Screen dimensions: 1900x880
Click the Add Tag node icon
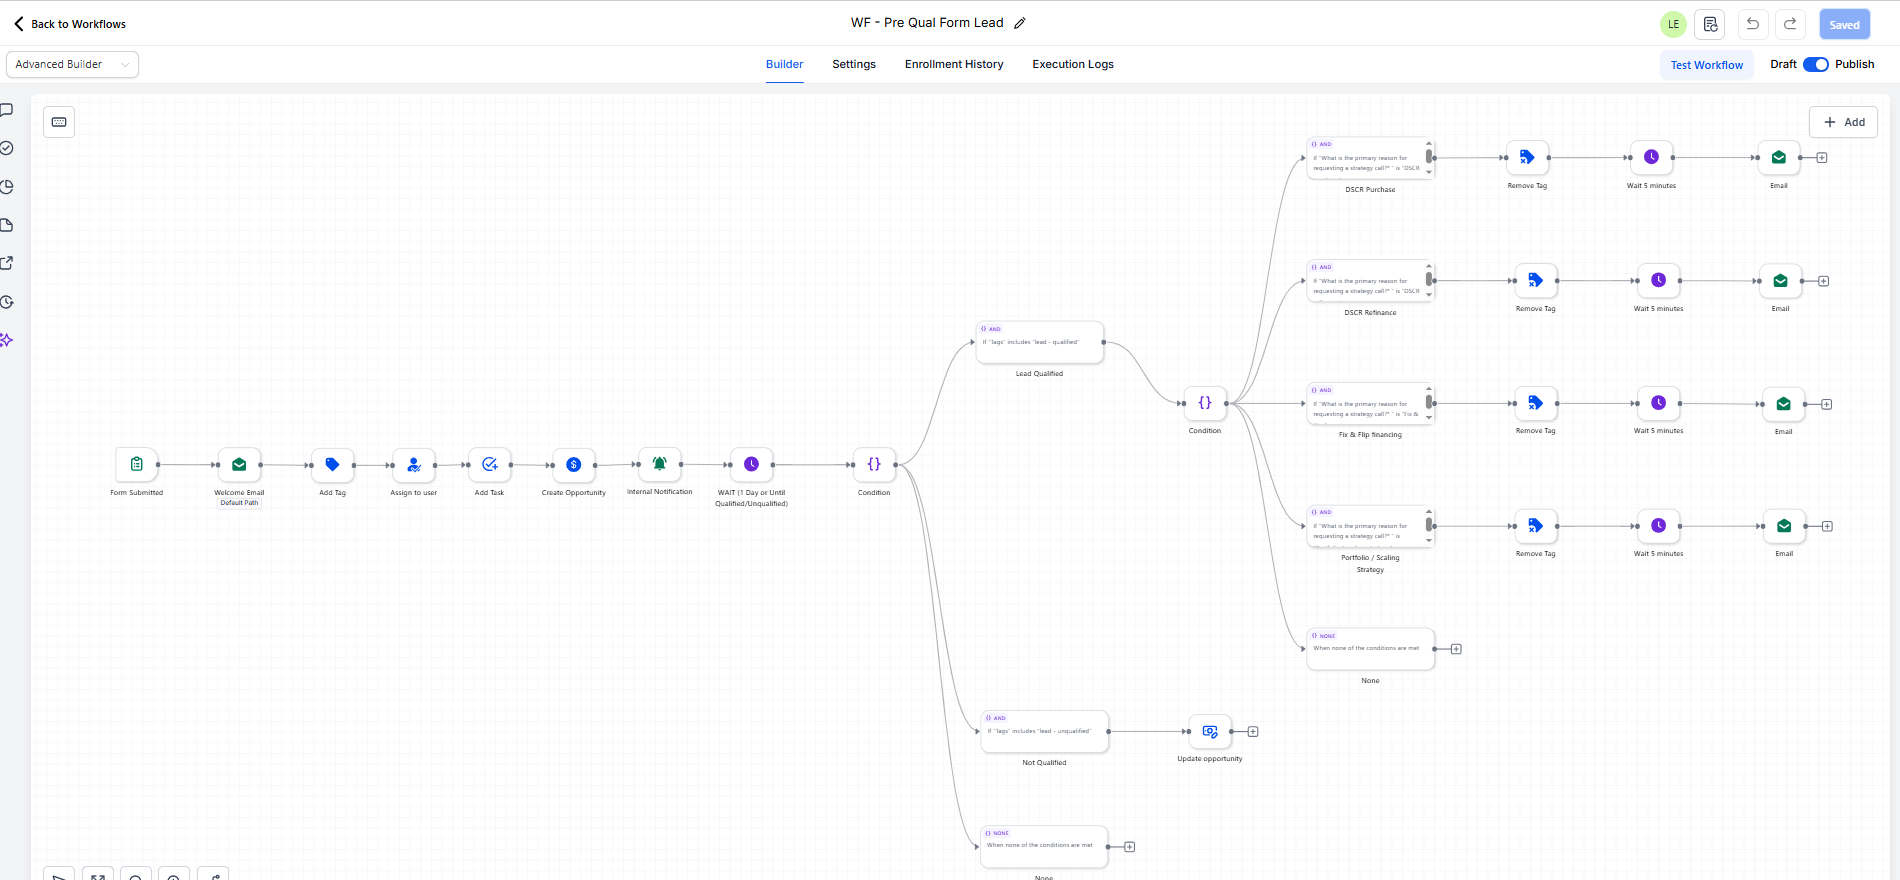point(332,464)
